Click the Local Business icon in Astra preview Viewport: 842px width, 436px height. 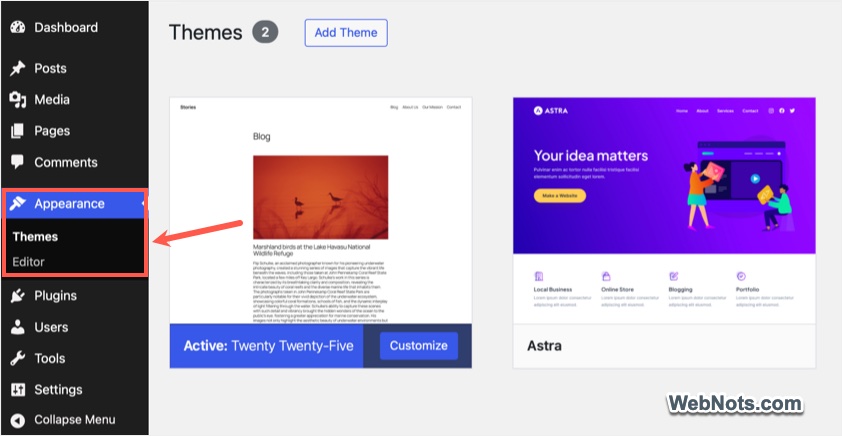click(x=539, y=277)
